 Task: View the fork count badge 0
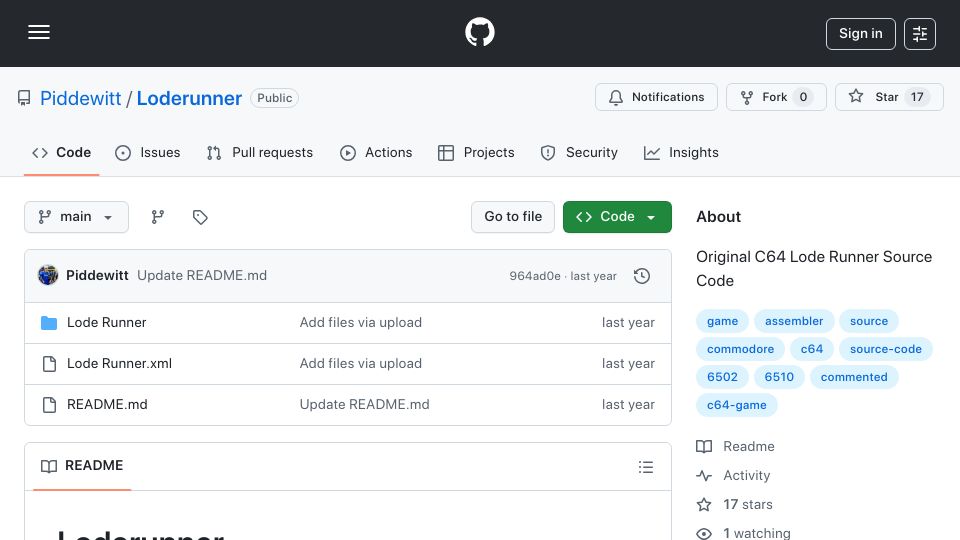tap(803, 97)
